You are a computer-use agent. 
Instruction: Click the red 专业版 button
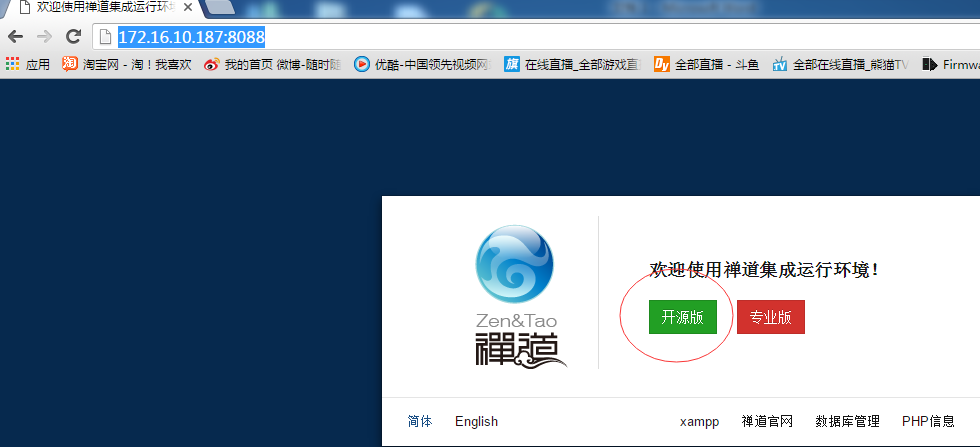coord(771,317)
